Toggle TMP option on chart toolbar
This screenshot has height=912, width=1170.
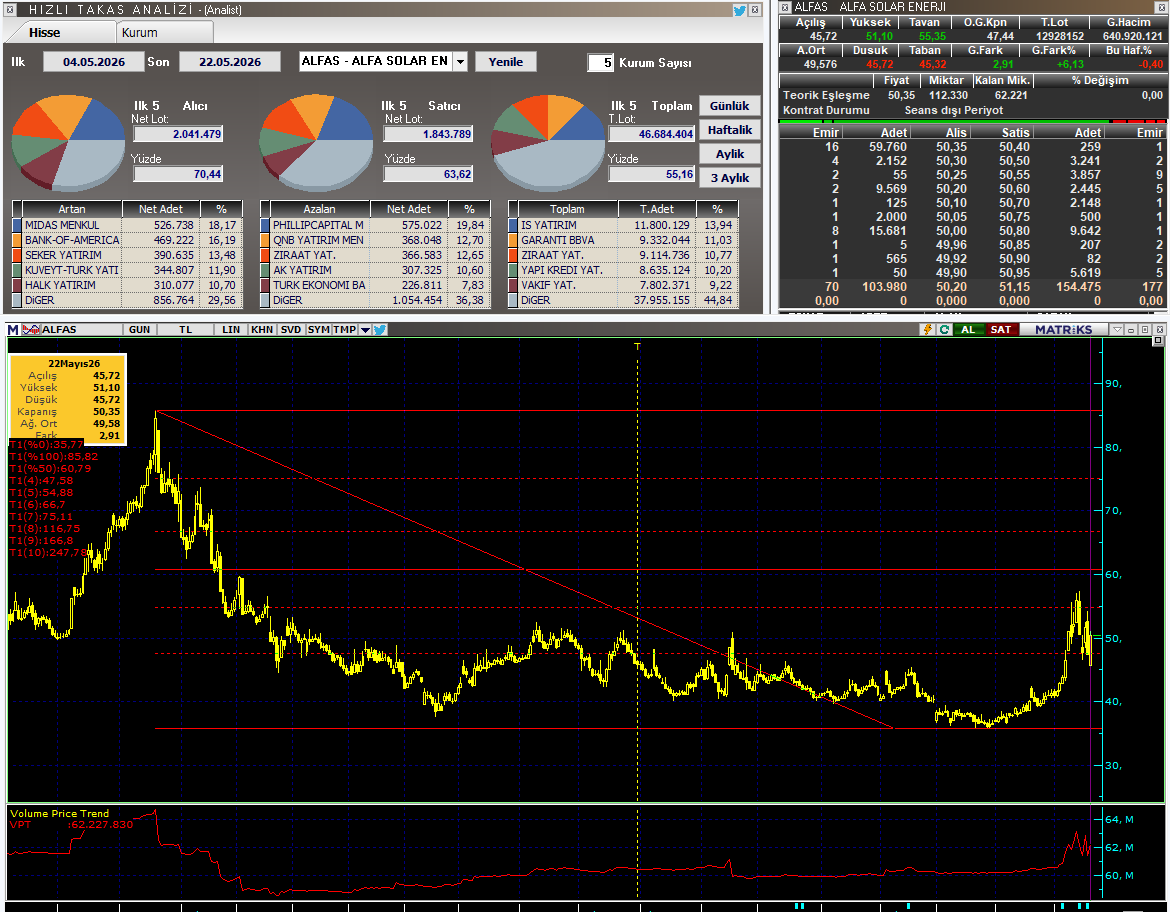click(345, 329)
